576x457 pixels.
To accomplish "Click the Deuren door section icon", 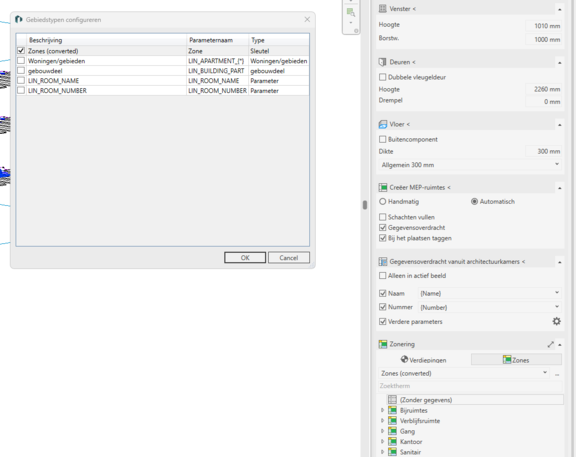I will 383,62.
